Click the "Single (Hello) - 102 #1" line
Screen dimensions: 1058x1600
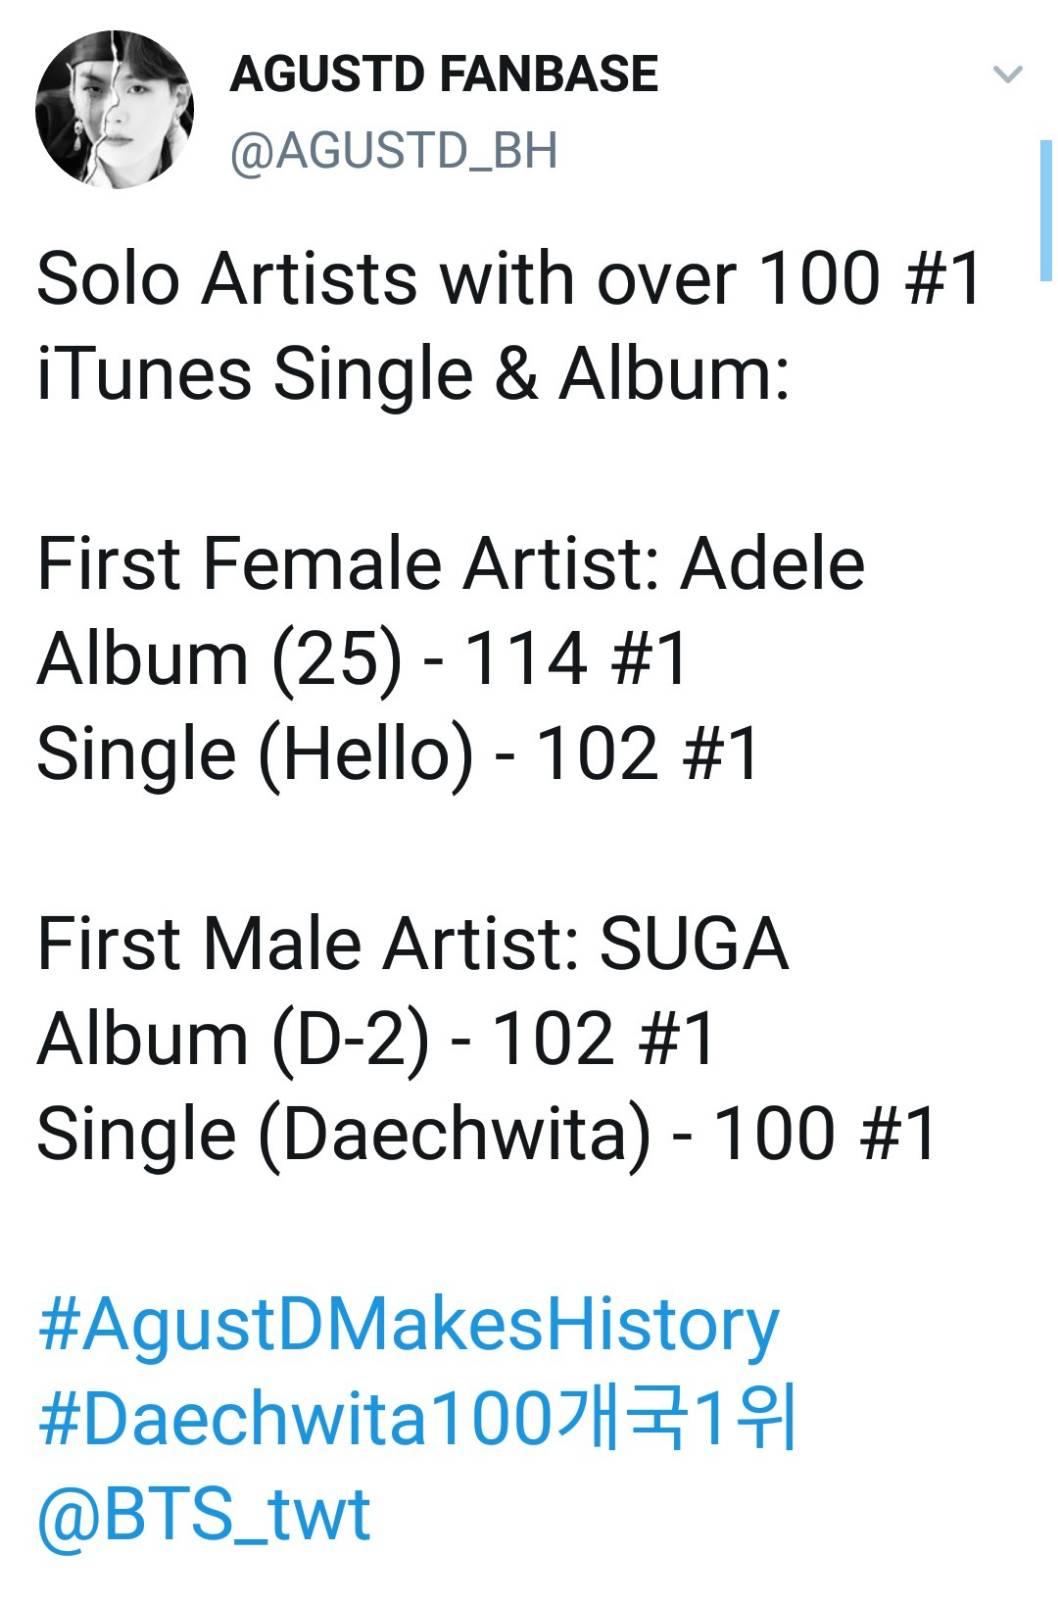(x=398, y=754)
